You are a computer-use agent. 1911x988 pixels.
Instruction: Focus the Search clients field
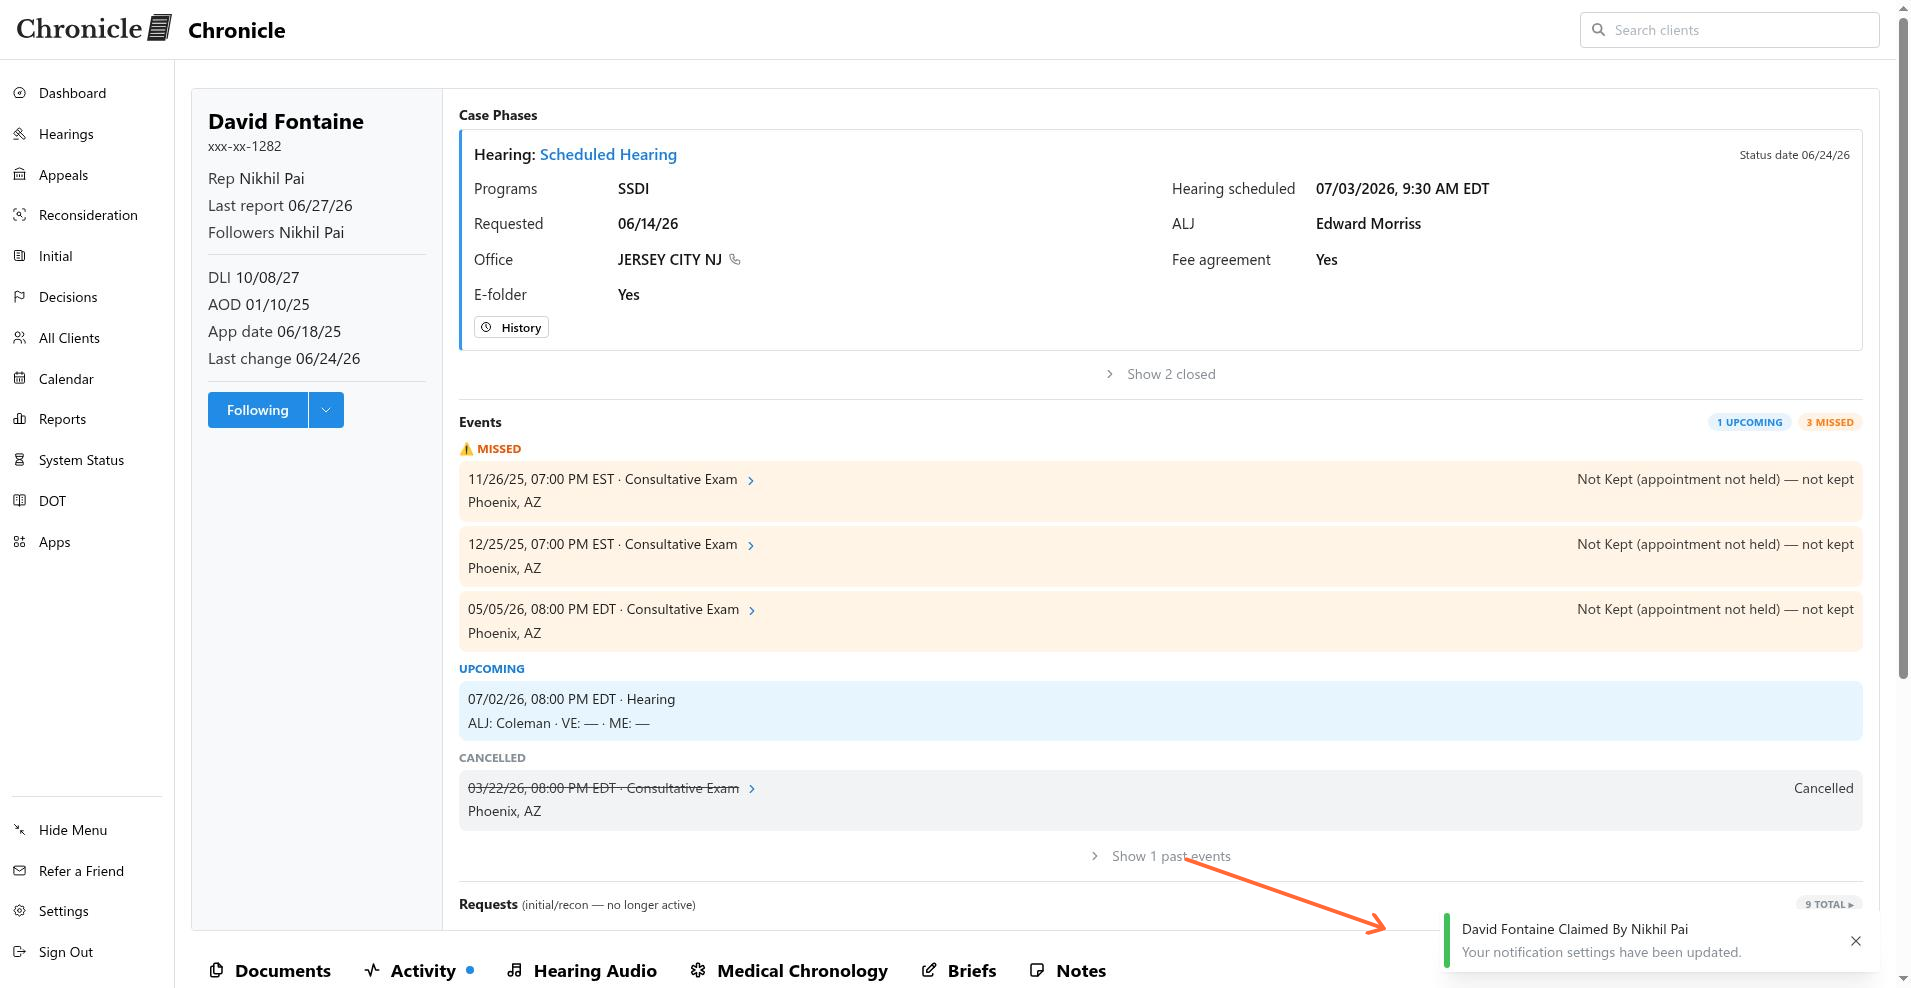click(1730, 30)
